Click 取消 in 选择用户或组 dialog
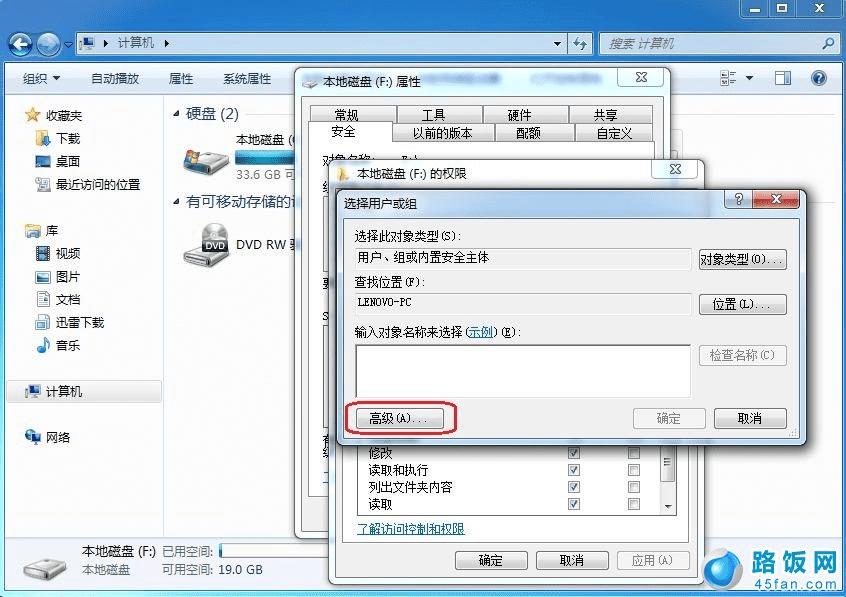The width and height of the screenshot is (846, 597). tap(750, 418)
